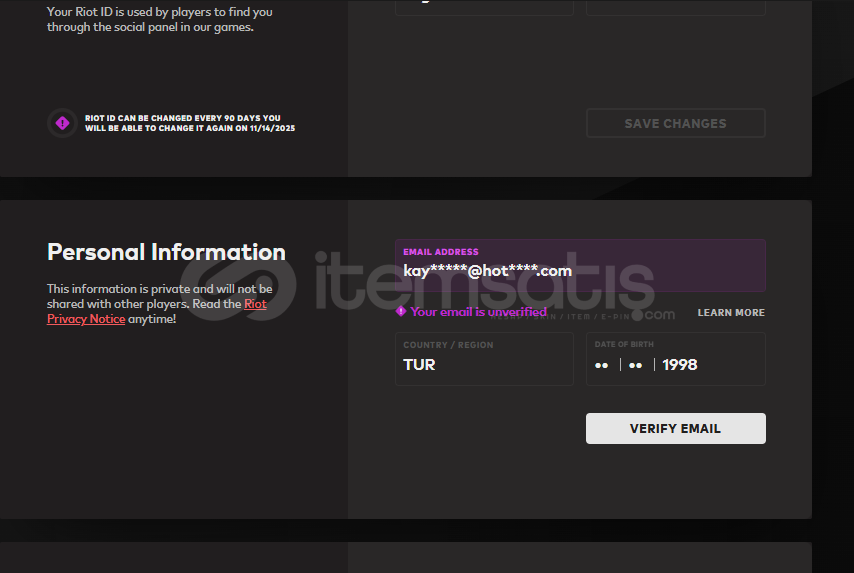Focus the Email Address field
Image resolution: width=854 pixels, height=573 pixels.
[580, 265]
